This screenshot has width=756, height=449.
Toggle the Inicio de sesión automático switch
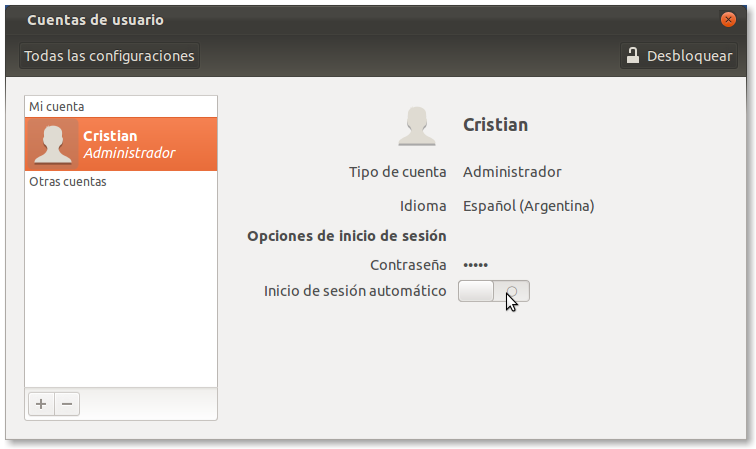coord(493,291)
